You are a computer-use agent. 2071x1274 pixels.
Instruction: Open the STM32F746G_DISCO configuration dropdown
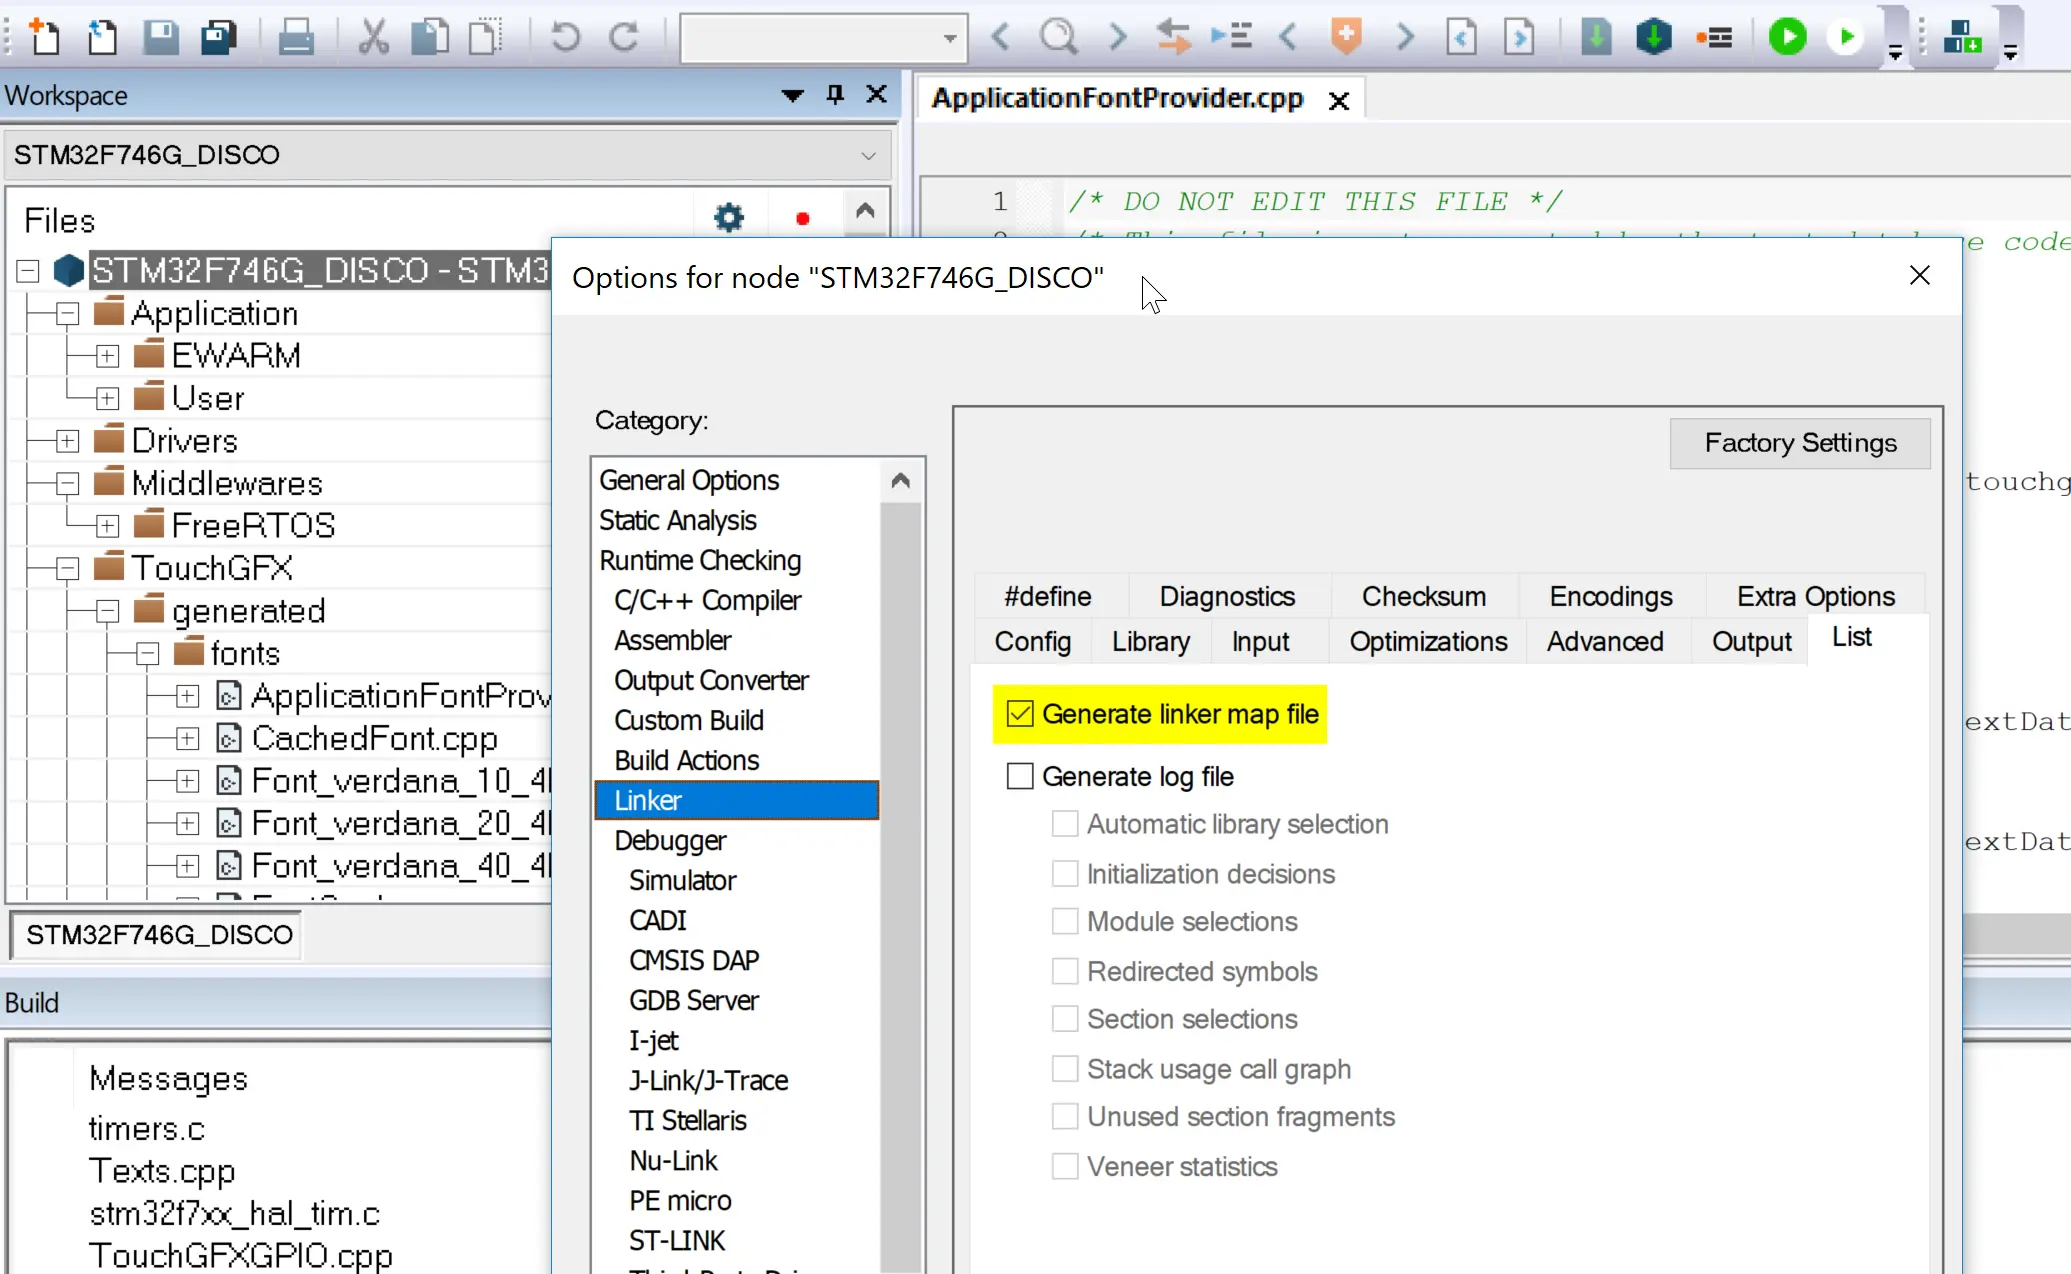867,155
